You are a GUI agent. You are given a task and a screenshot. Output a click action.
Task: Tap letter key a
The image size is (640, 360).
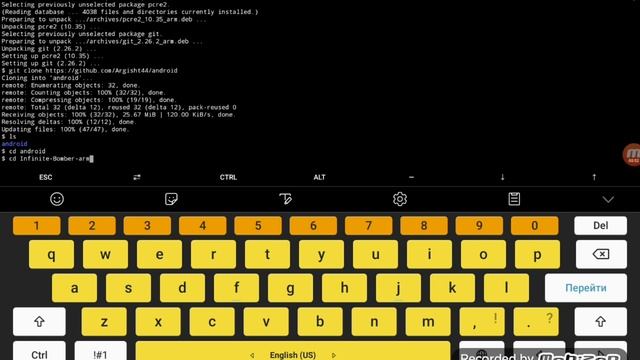click(x=74, y=288)
